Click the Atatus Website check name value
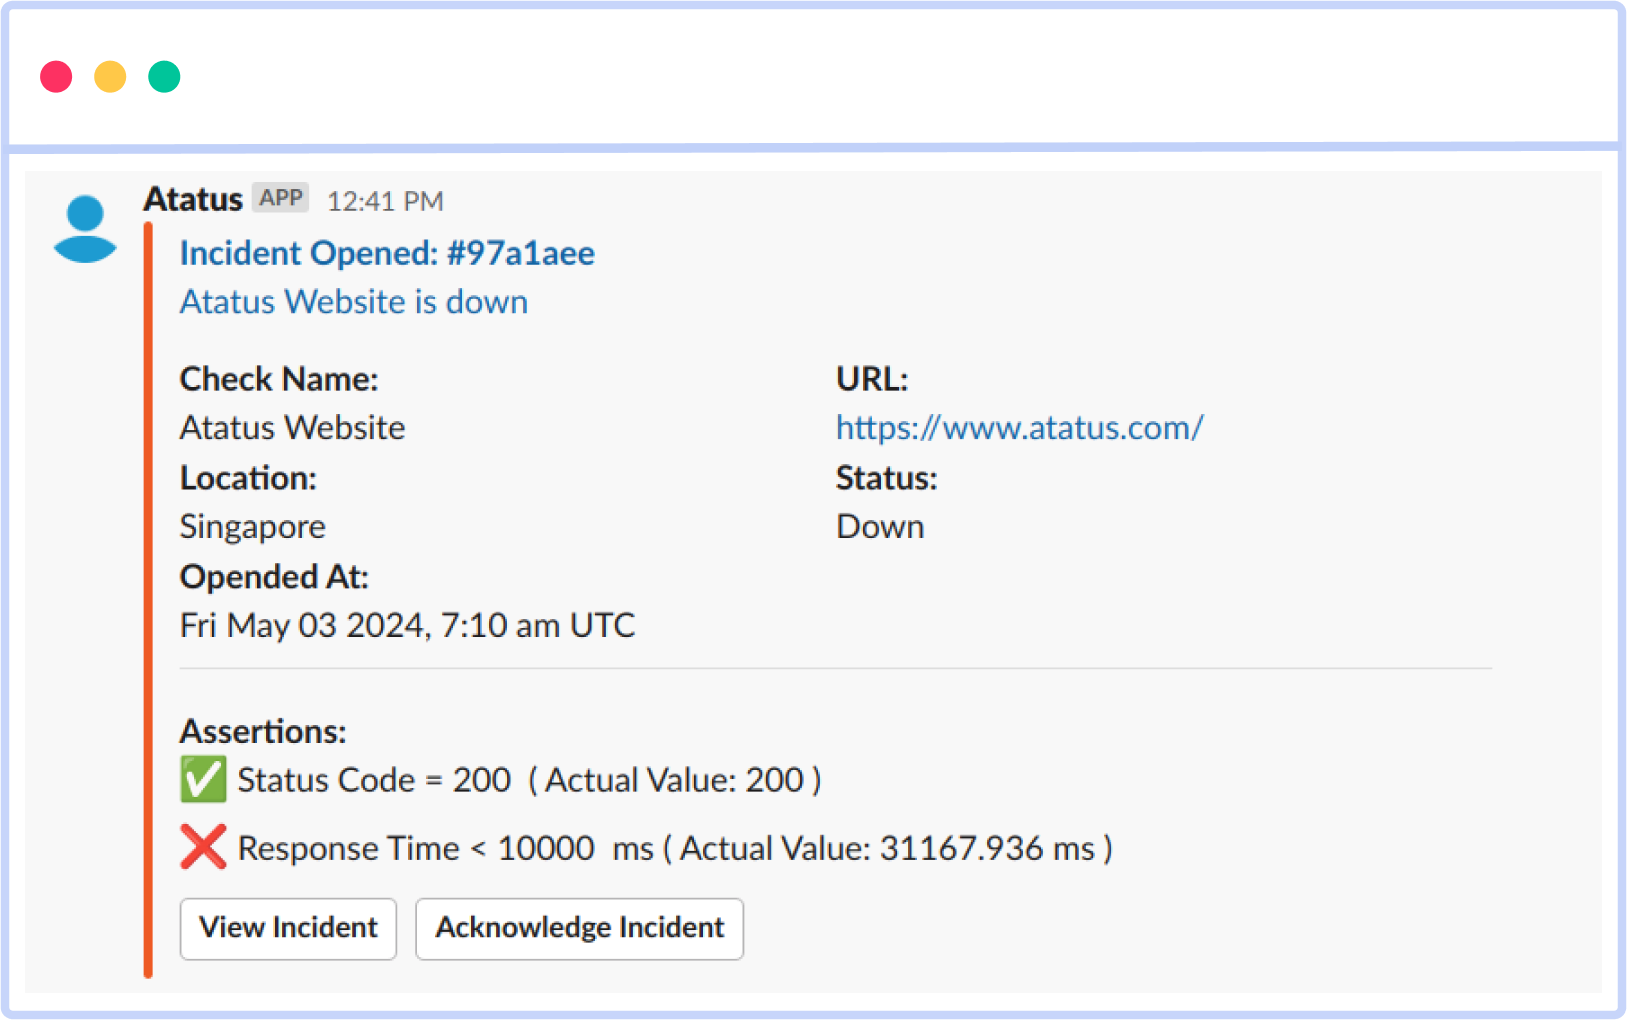This screenshot has height=1020, width=1627. [x=293, y=428]
